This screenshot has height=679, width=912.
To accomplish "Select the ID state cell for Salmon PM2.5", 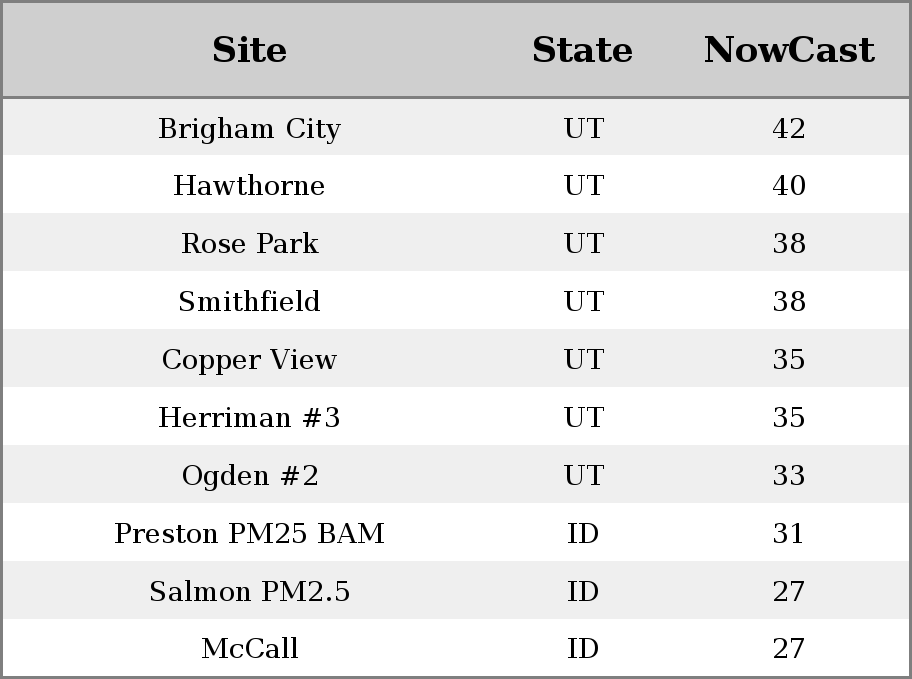I will [583, 592].
